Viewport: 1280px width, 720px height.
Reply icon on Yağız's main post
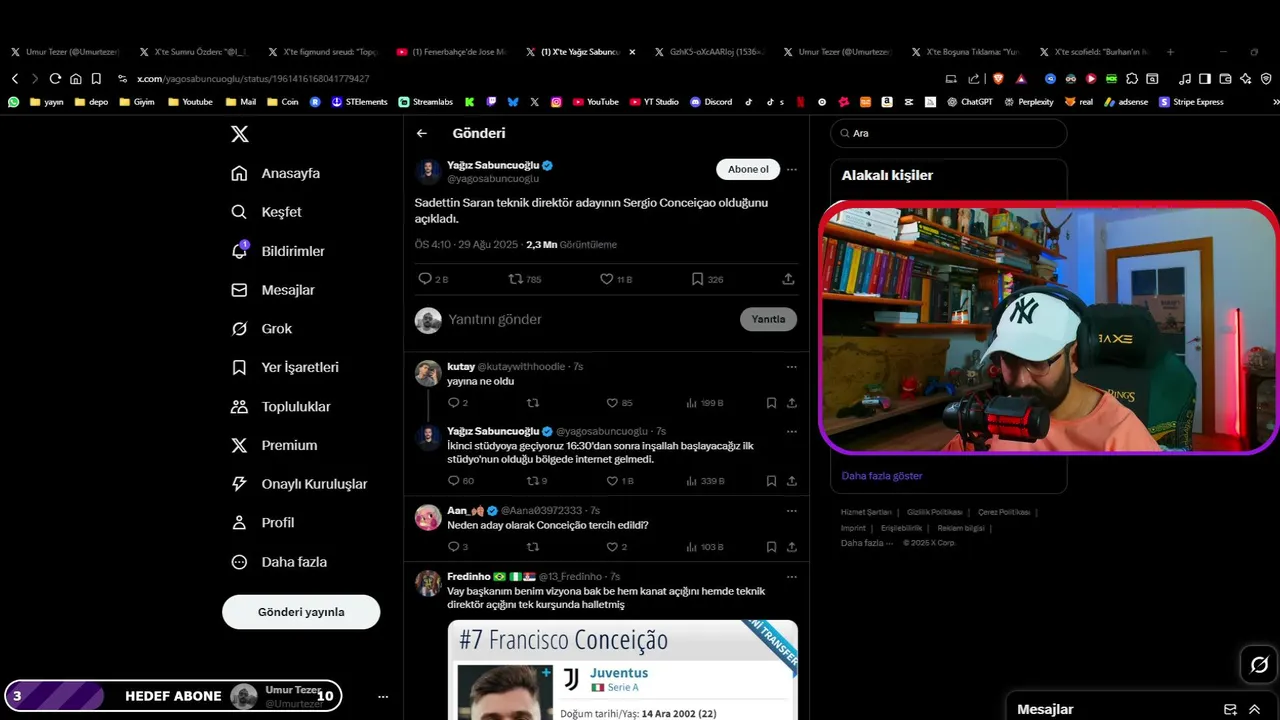pos(425,279)
